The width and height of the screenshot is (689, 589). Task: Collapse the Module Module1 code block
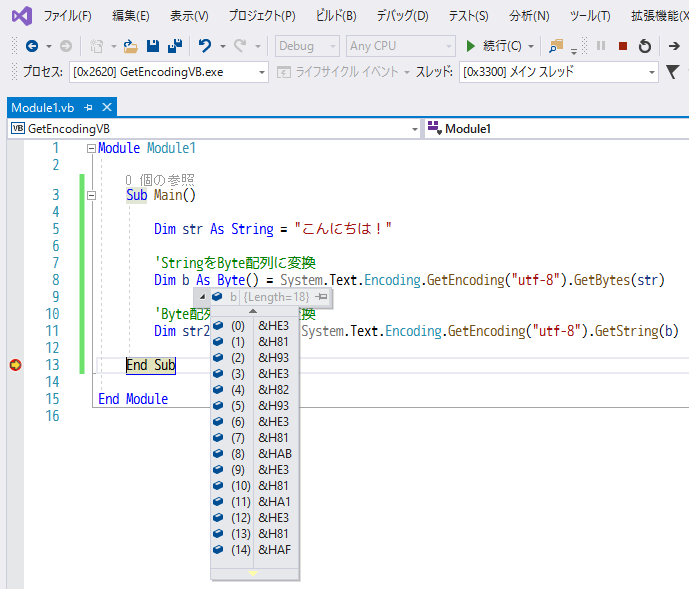tap(92, 148)
